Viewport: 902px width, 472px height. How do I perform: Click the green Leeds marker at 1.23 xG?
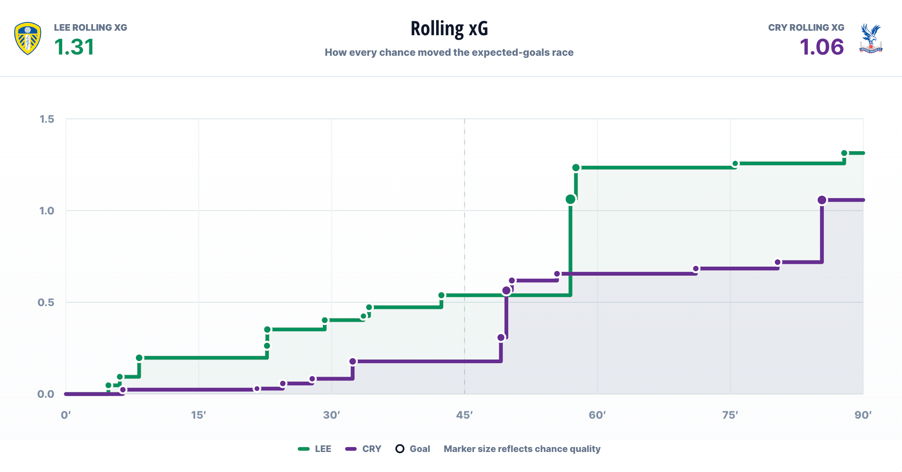pos(576,168)
